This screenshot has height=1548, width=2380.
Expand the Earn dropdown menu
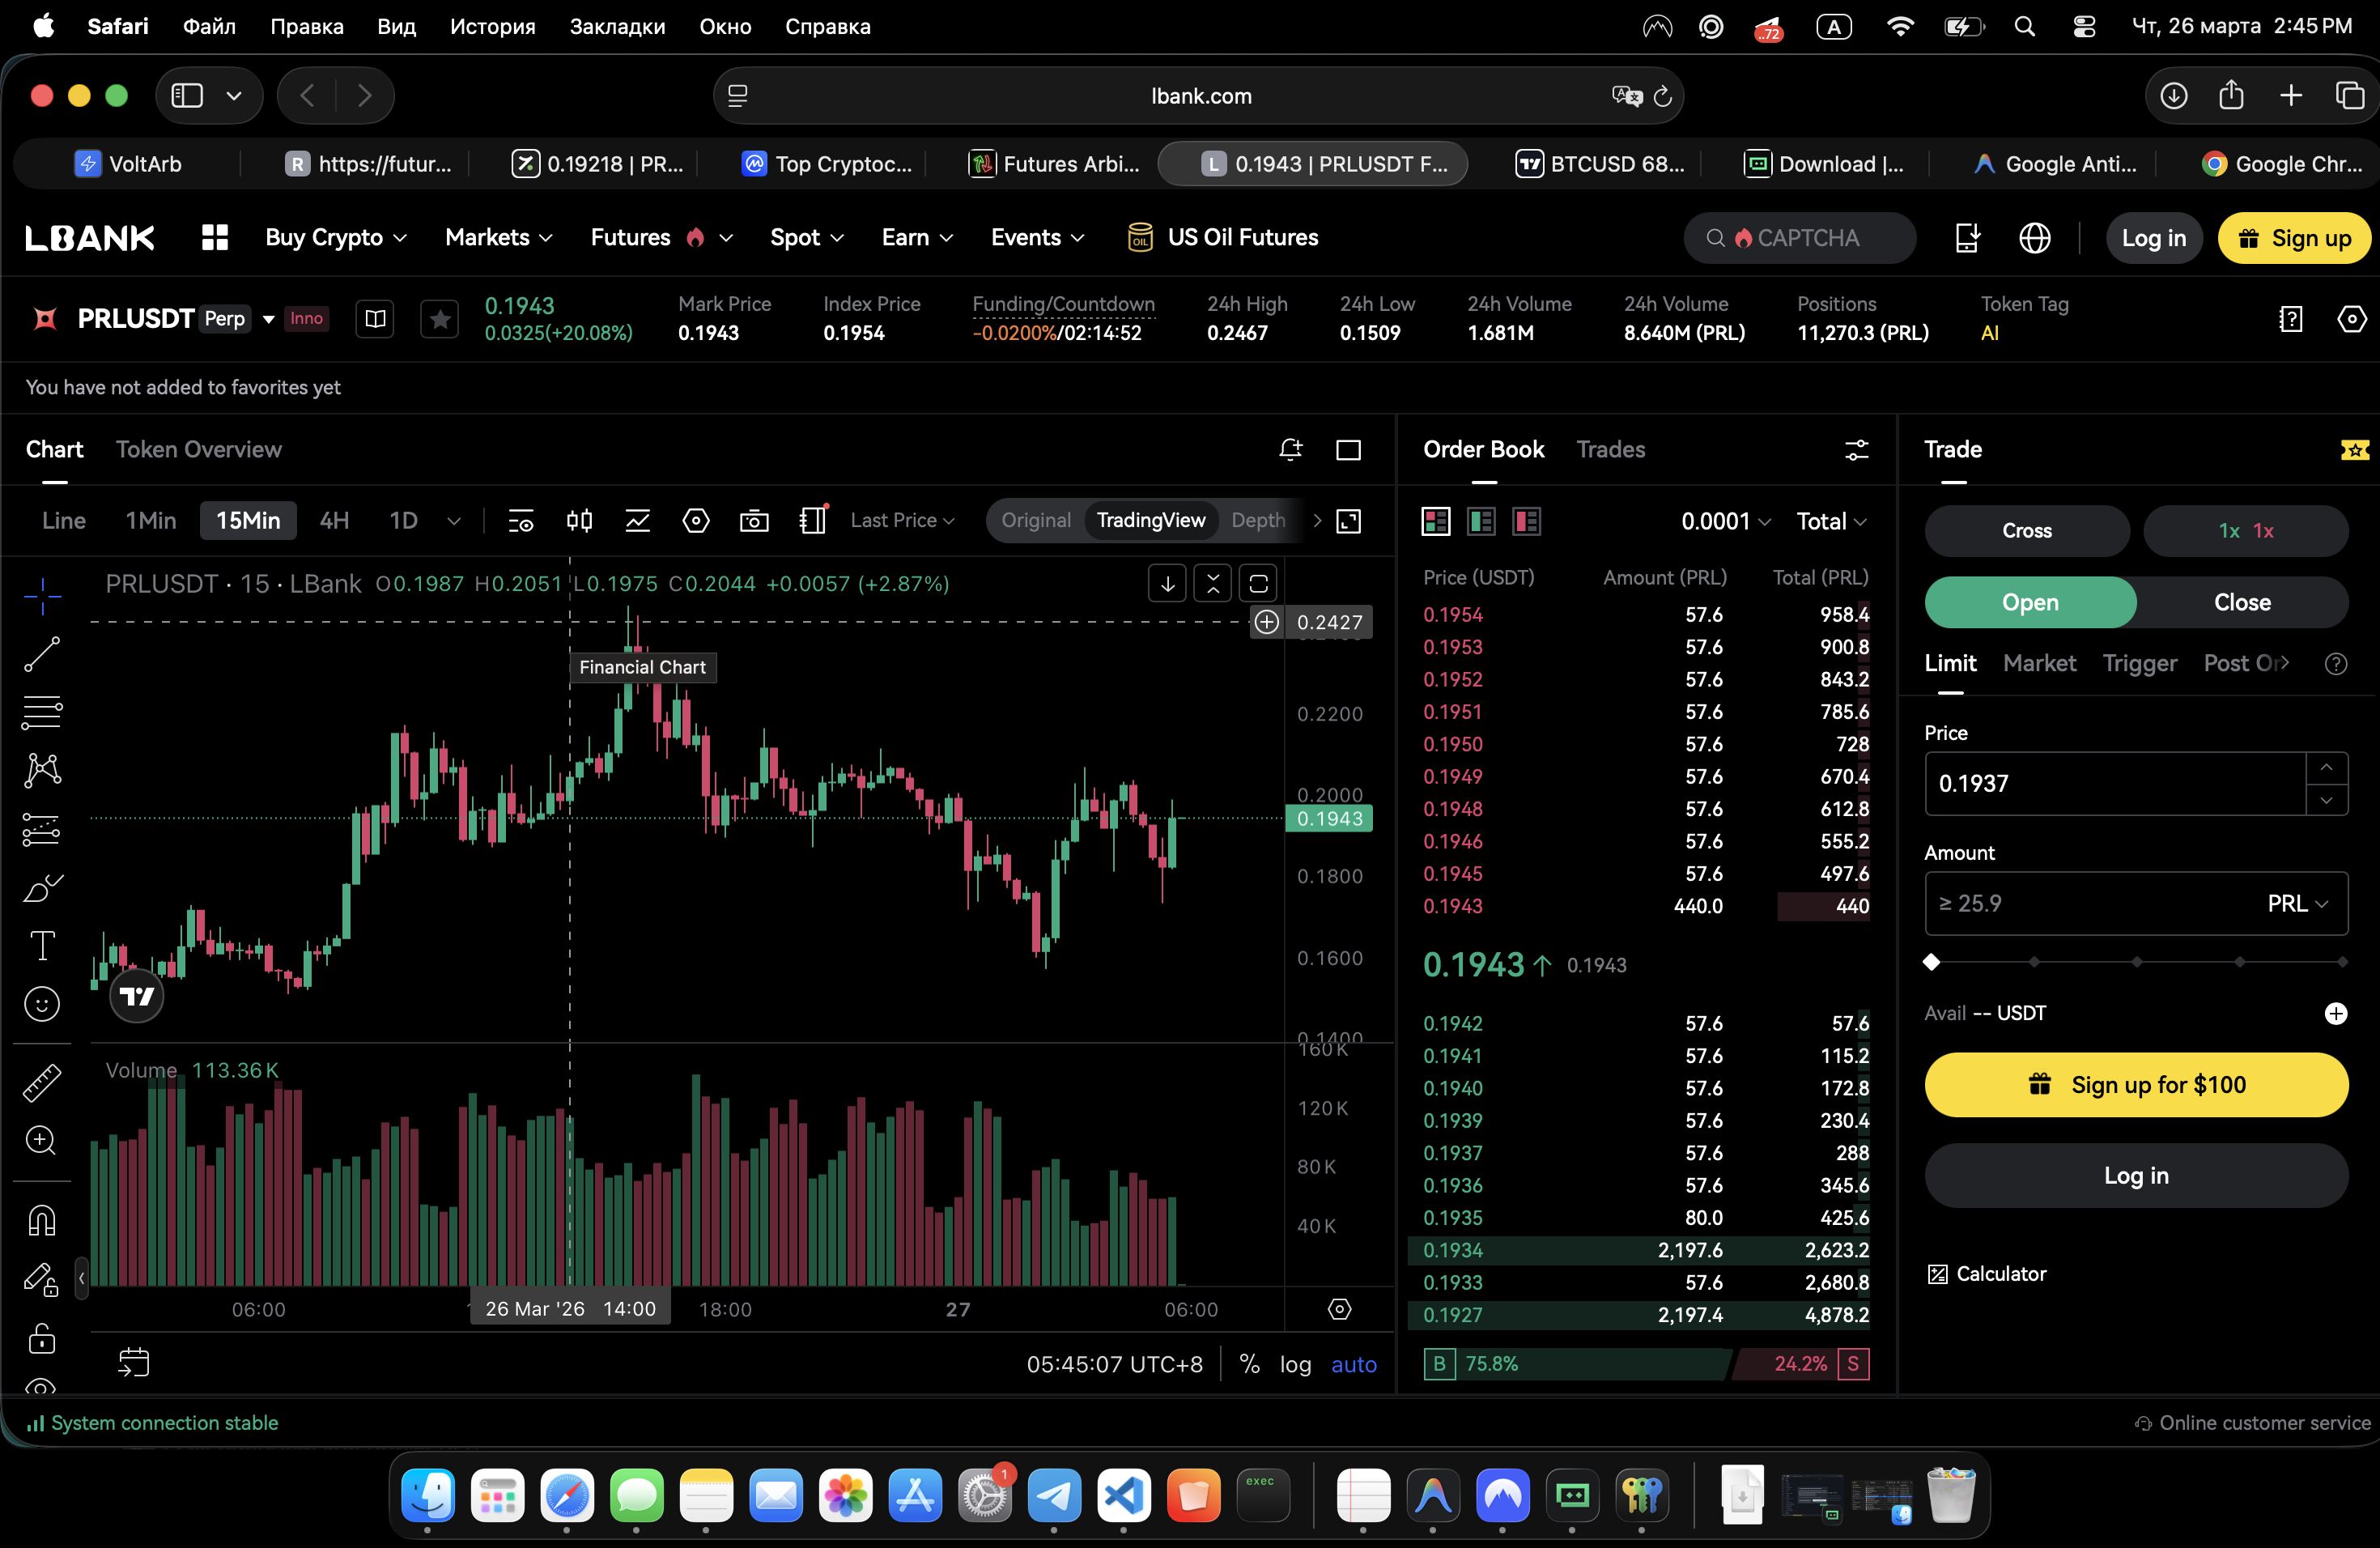tap(917, 238)
